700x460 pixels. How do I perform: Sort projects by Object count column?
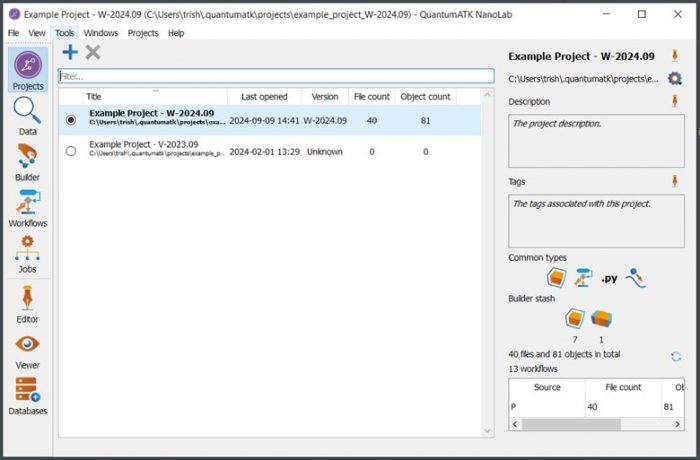point(425,96)
